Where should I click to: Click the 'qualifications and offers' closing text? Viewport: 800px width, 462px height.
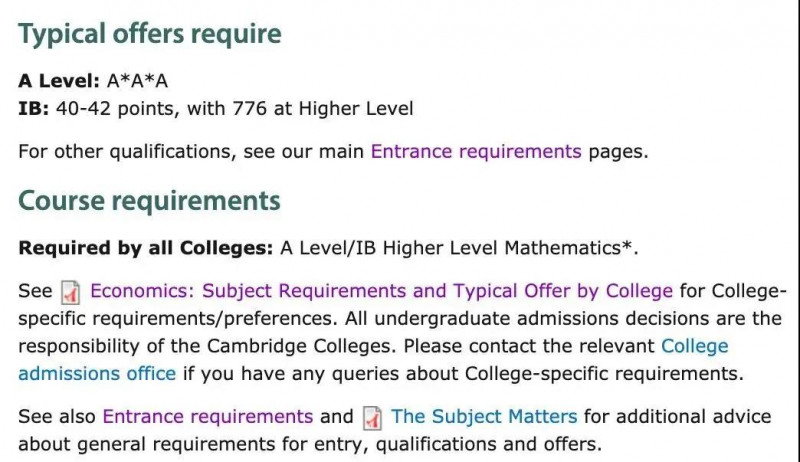[489, 444]
